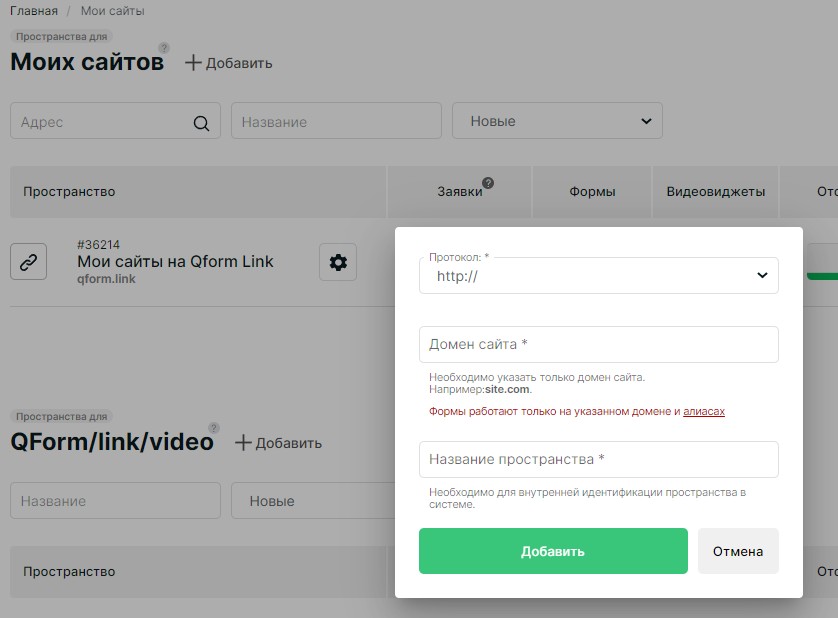Expand the Протокол http:// dropdown
This screenshot has width=838, height=618.
[x=598, y=276]
